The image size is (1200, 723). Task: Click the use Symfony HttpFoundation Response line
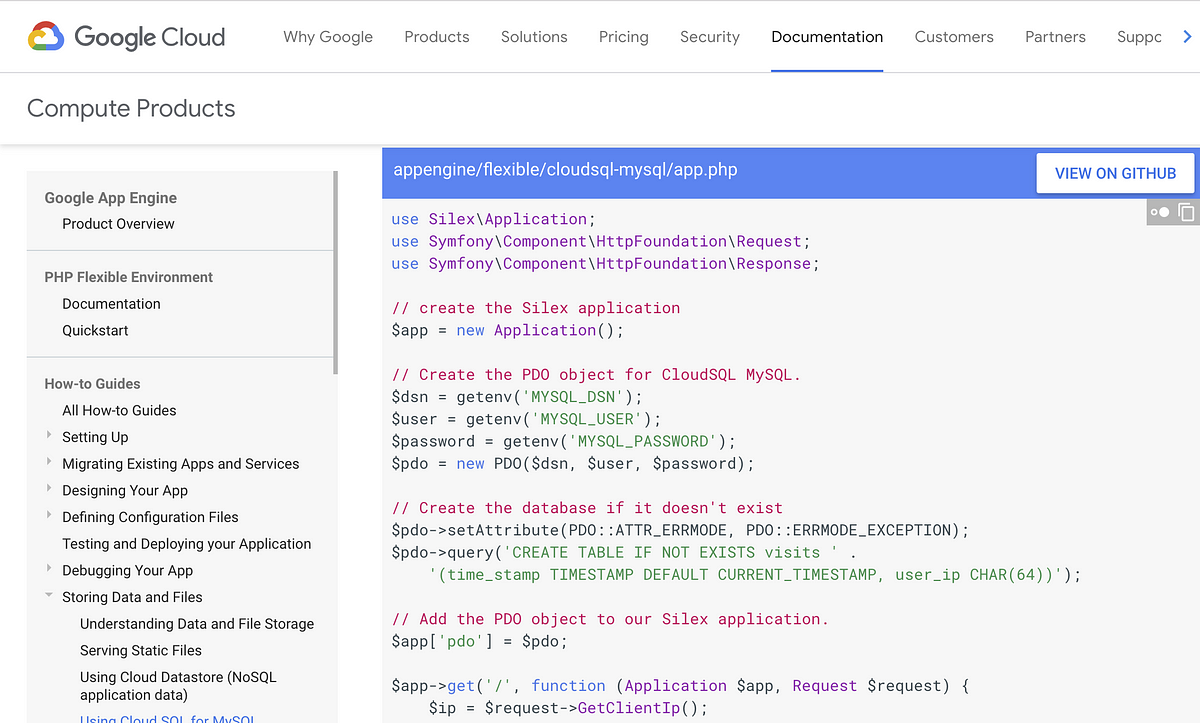click(605, 263)
